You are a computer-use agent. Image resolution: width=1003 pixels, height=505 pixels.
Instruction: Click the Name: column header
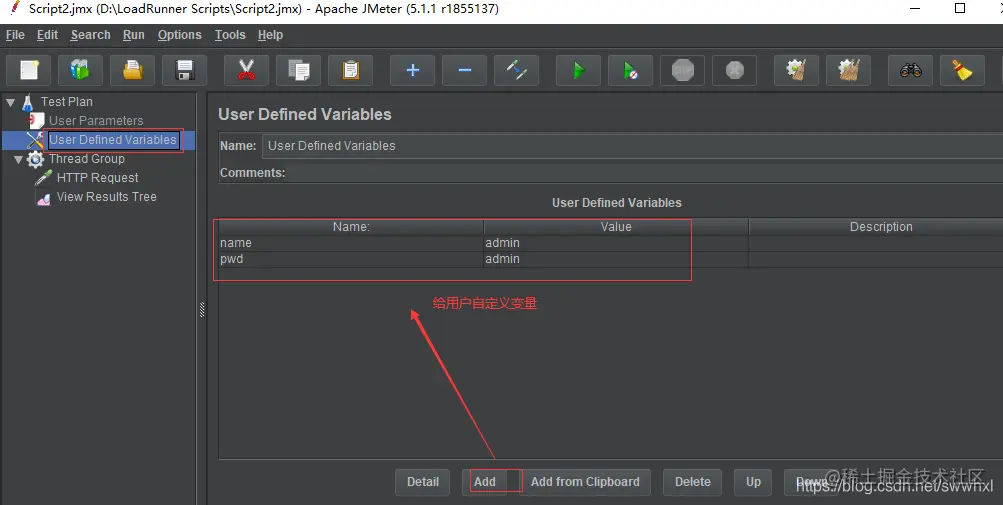pos(351,227)
